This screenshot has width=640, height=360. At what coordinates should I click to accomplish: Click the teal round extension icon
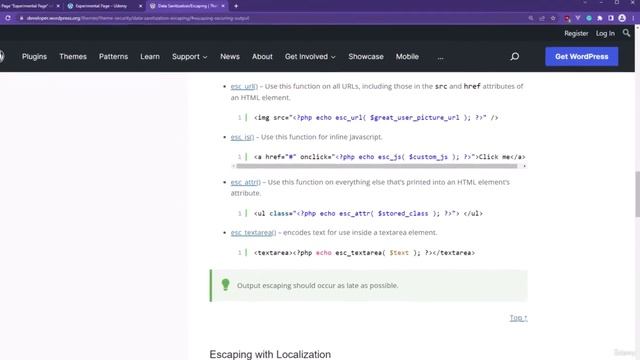[x=589, y=18]
